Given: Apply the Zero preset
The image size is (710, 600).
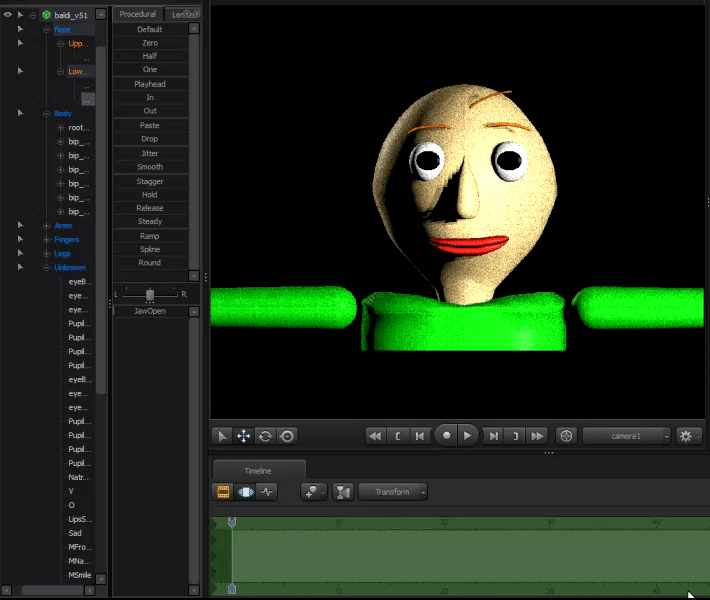Looking at the screenshot, I should point(150,43).
